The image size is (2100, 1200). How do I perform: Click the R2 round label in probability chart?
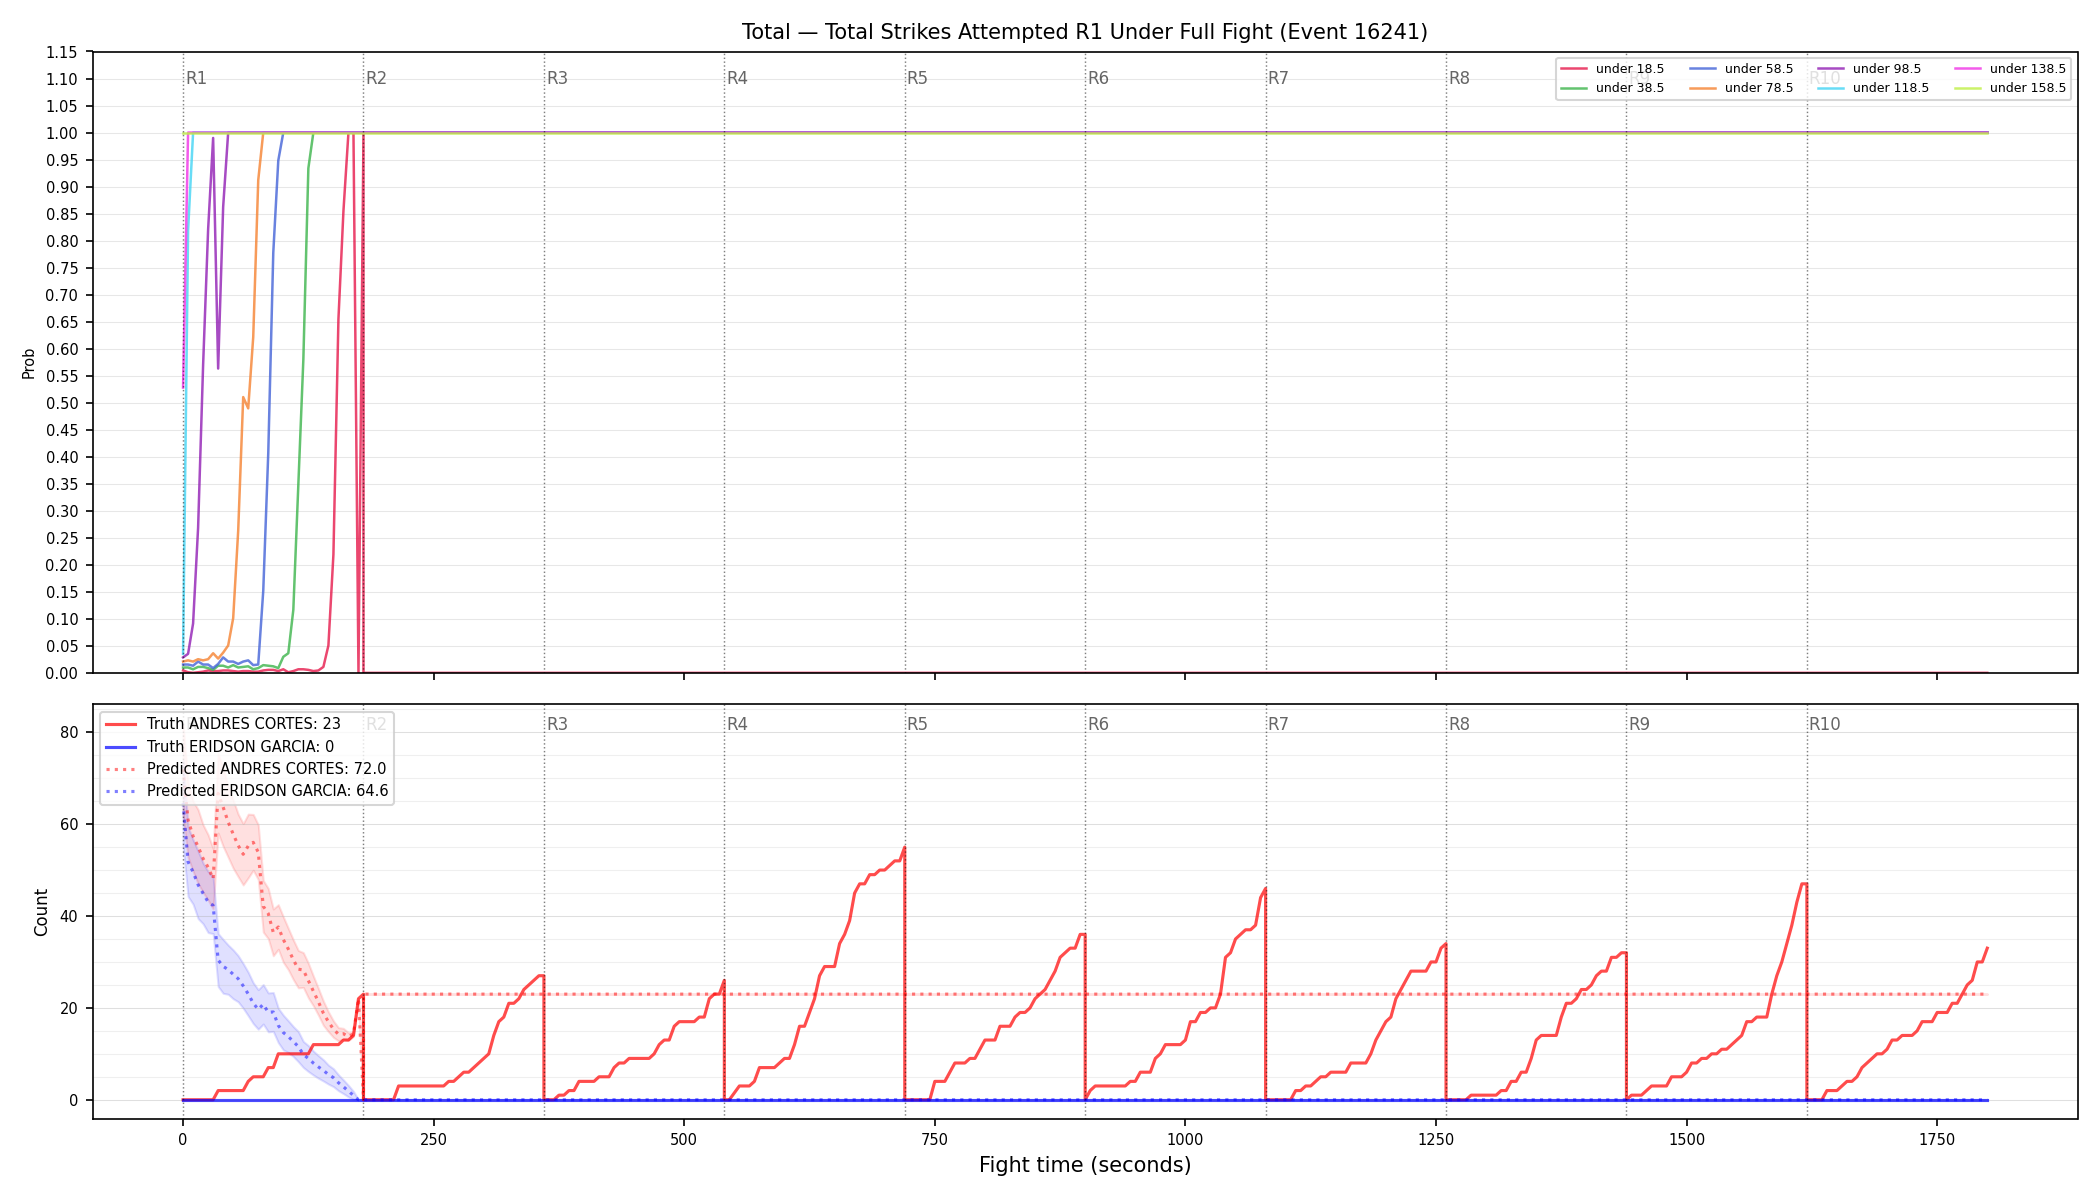(376, 78)
